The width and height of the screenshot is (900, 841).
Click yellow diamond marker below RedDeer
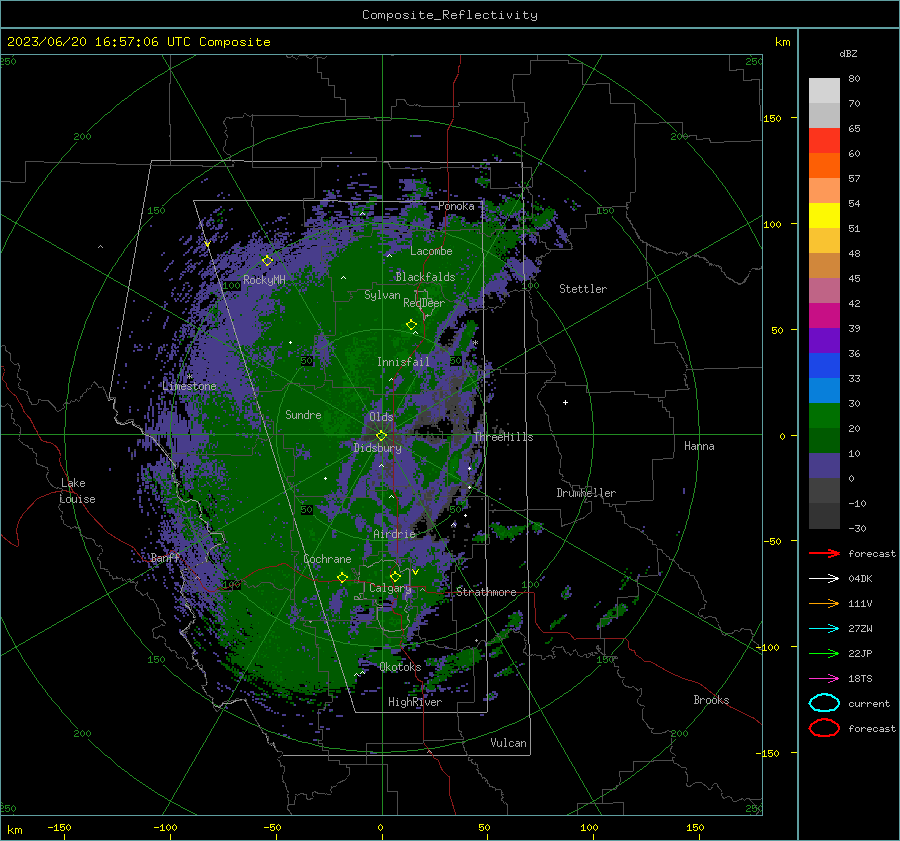pos(411,325)
